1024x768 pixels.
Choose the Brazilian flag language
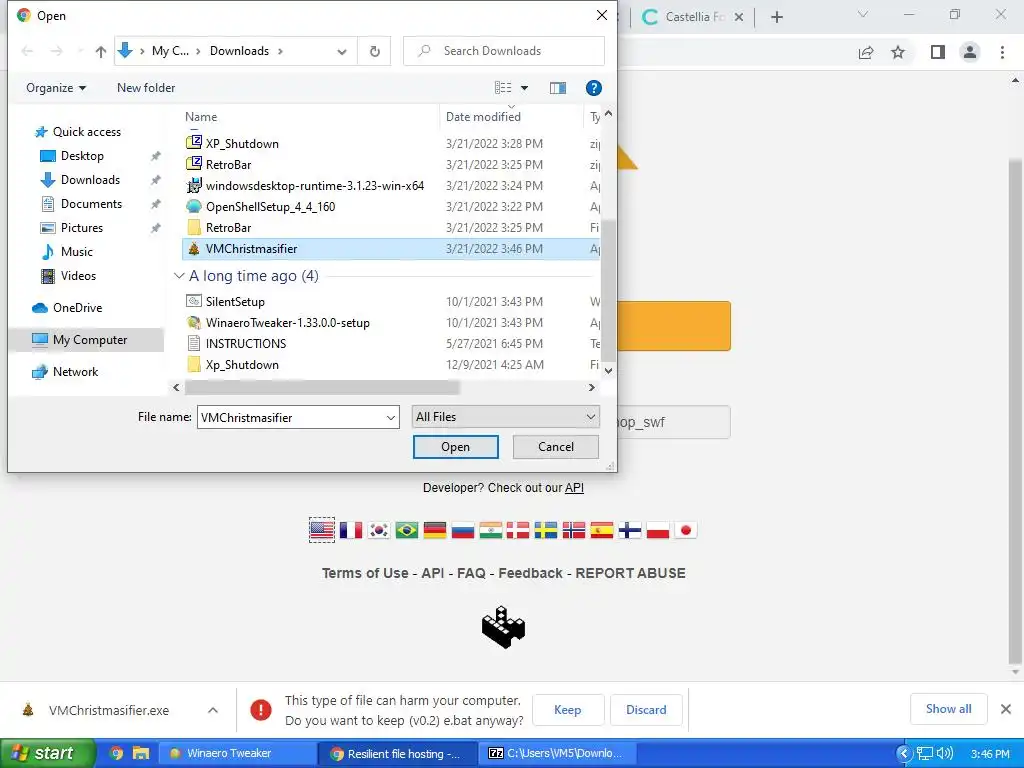coord(406,530)
